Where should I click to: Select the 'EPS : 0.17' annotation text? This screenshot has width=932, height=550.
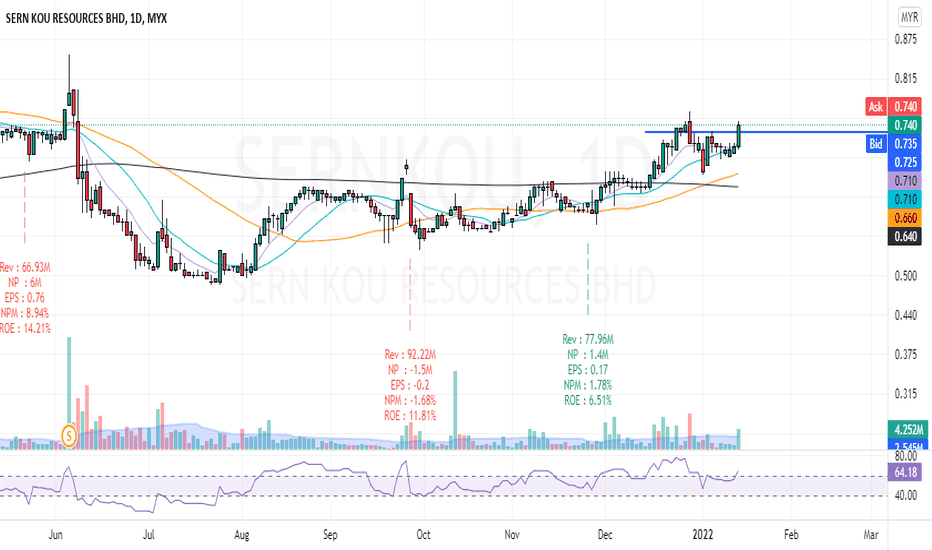point(588,370)
